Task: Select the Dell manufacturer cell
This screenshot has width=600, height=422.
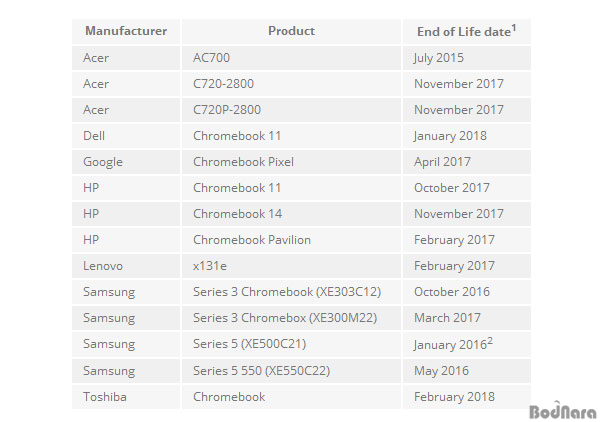Action: point(97,136)
